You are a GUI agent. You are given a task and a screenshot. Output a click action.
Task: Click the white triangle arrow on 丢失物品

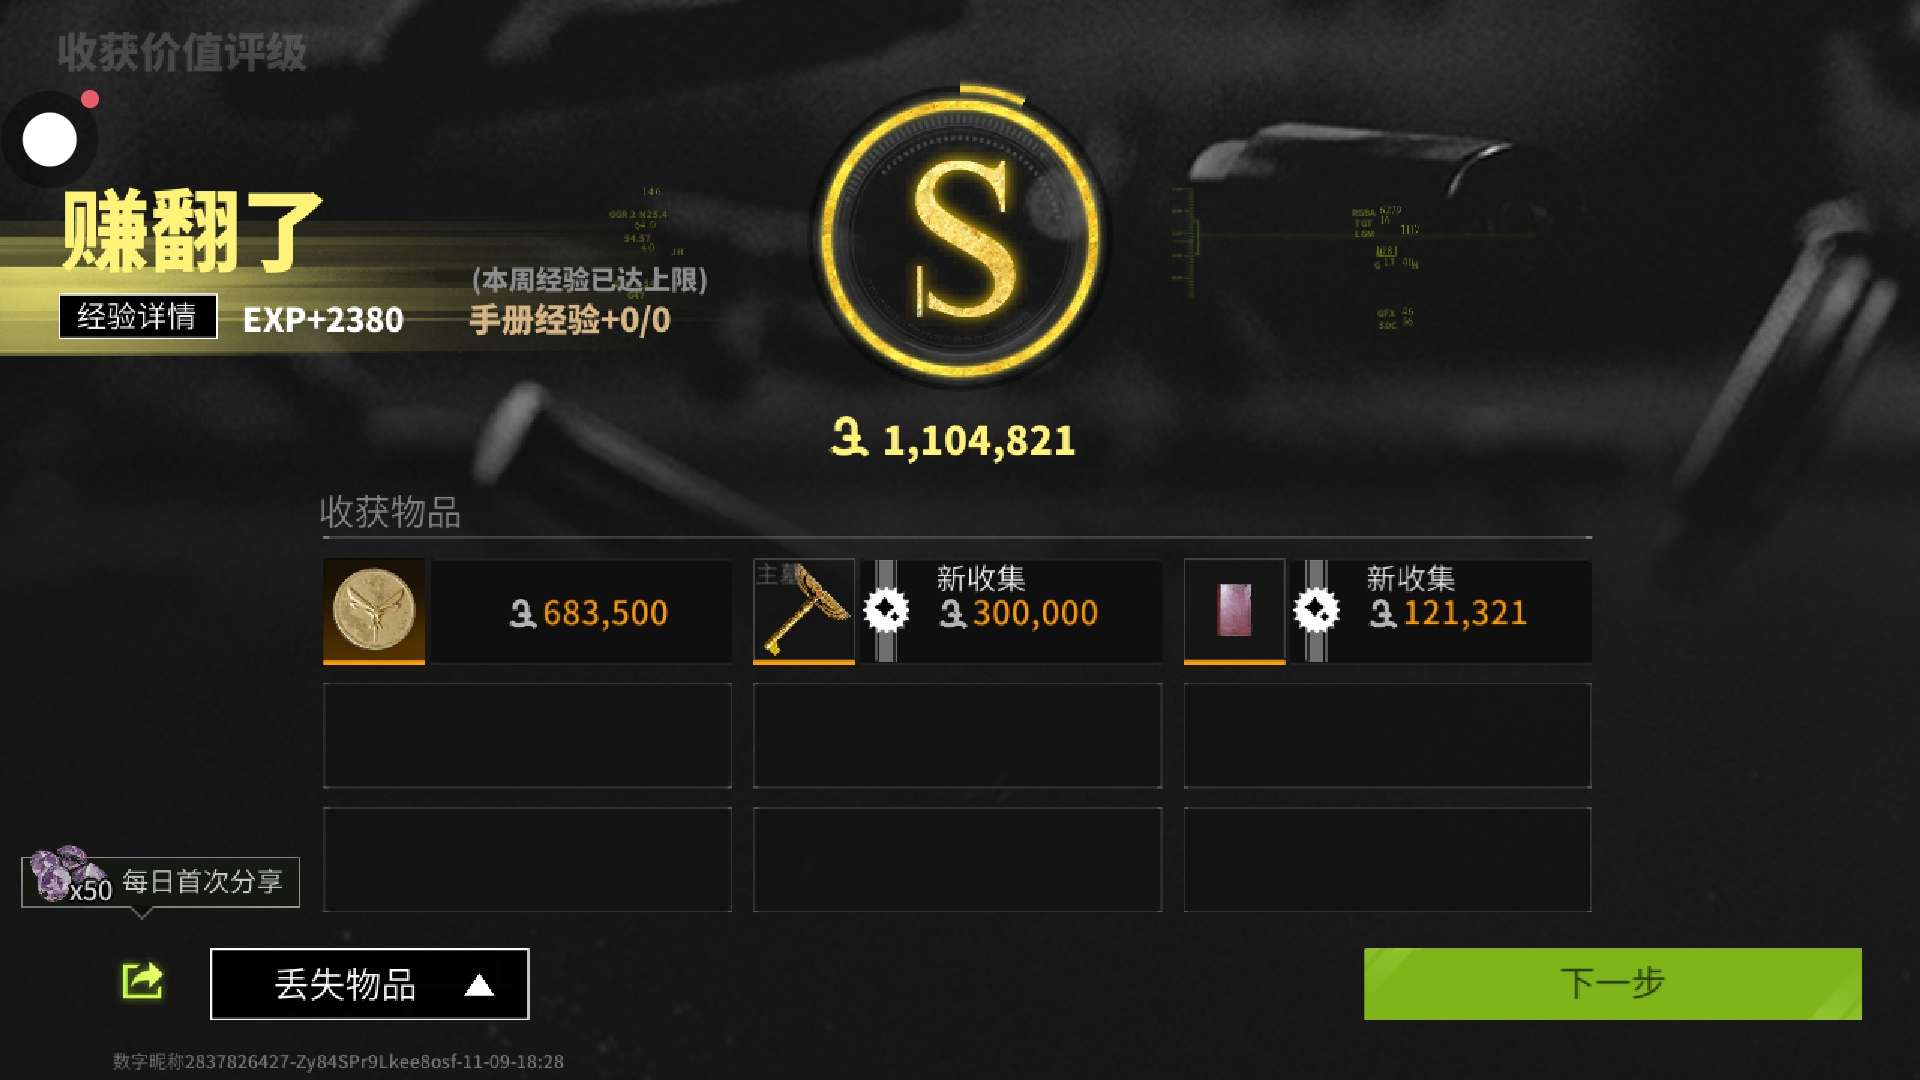(x=480, y=986)
